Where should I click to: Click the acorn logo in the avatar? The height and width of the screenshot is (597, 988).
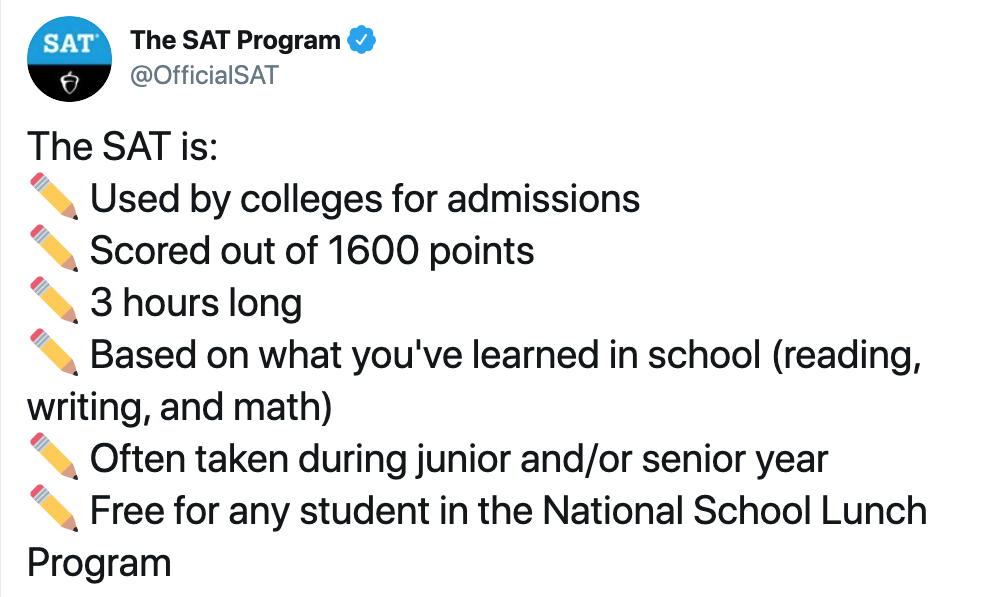69,83
